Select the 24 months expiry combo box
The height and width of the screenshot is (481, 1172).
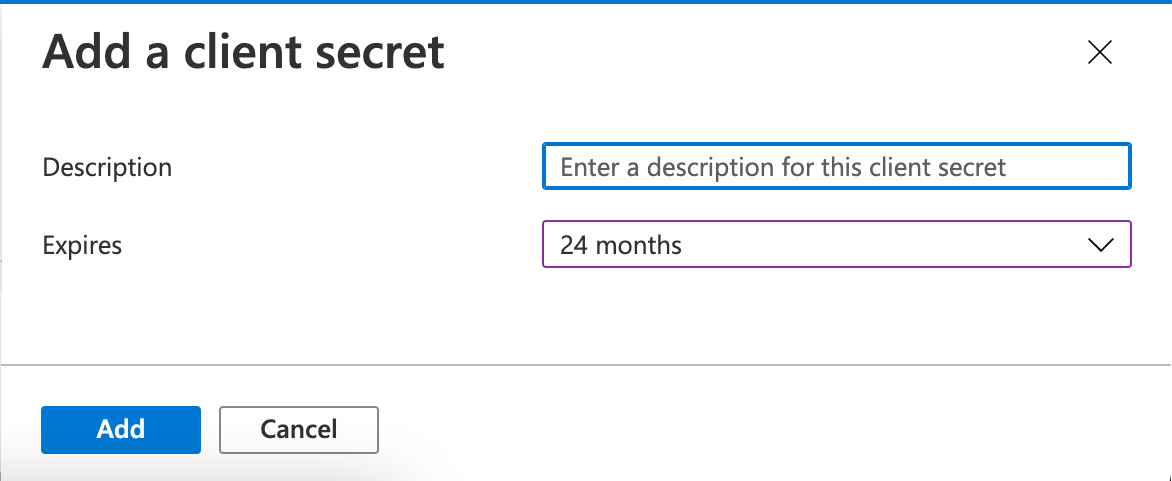click(x=836, y=245)
